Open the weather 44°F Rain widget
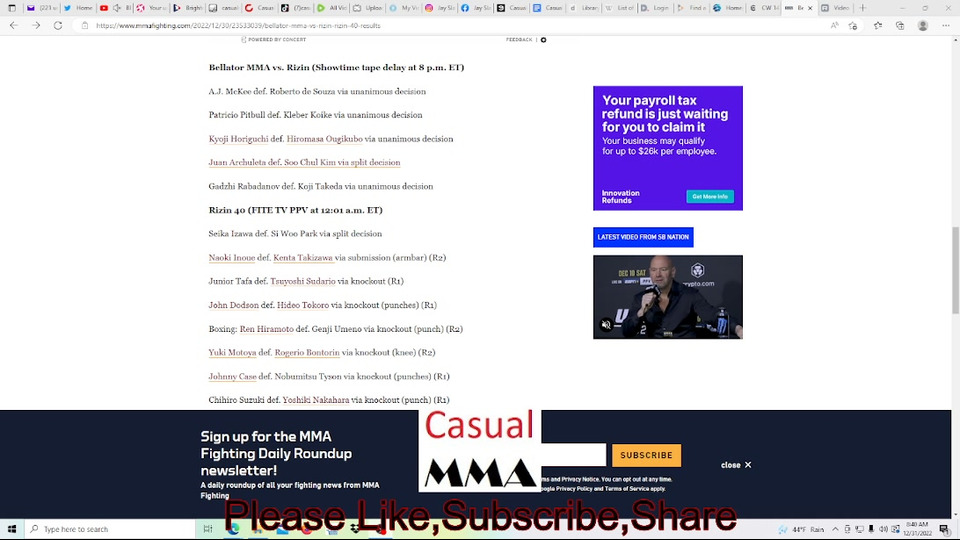 pos(801,529)
